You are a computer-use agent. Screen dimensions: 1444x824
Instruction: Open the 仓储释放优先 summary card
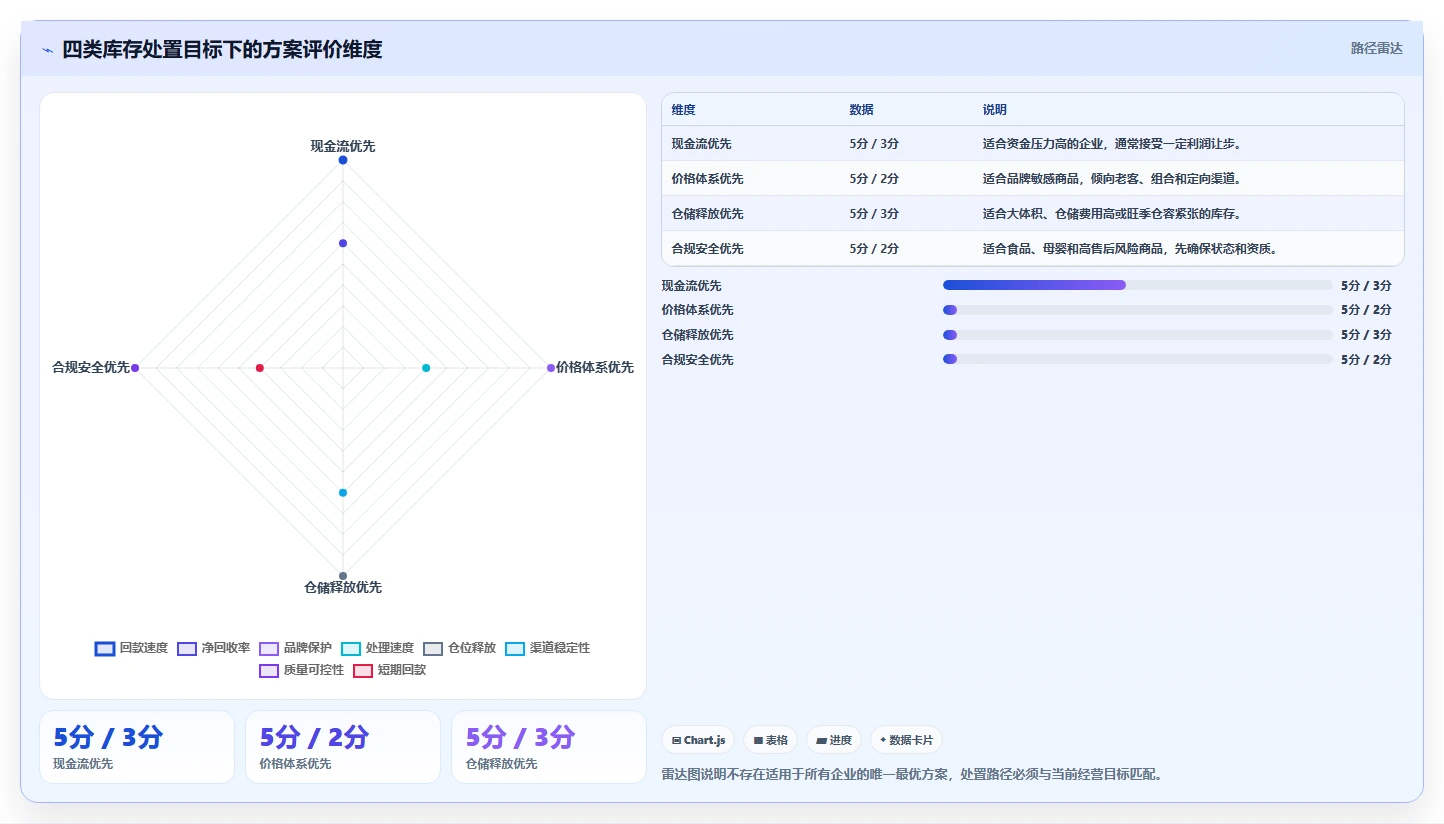[549, 747]
